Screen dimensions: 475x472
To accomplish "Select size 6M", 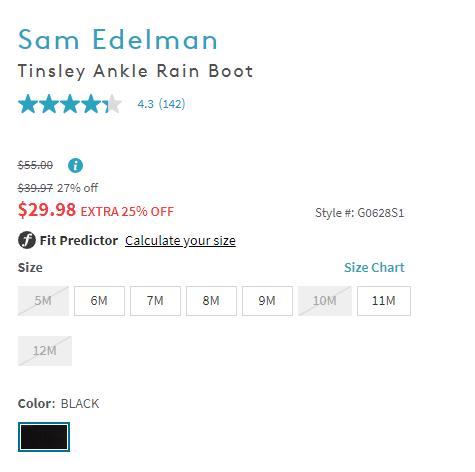I will (99, 301).
